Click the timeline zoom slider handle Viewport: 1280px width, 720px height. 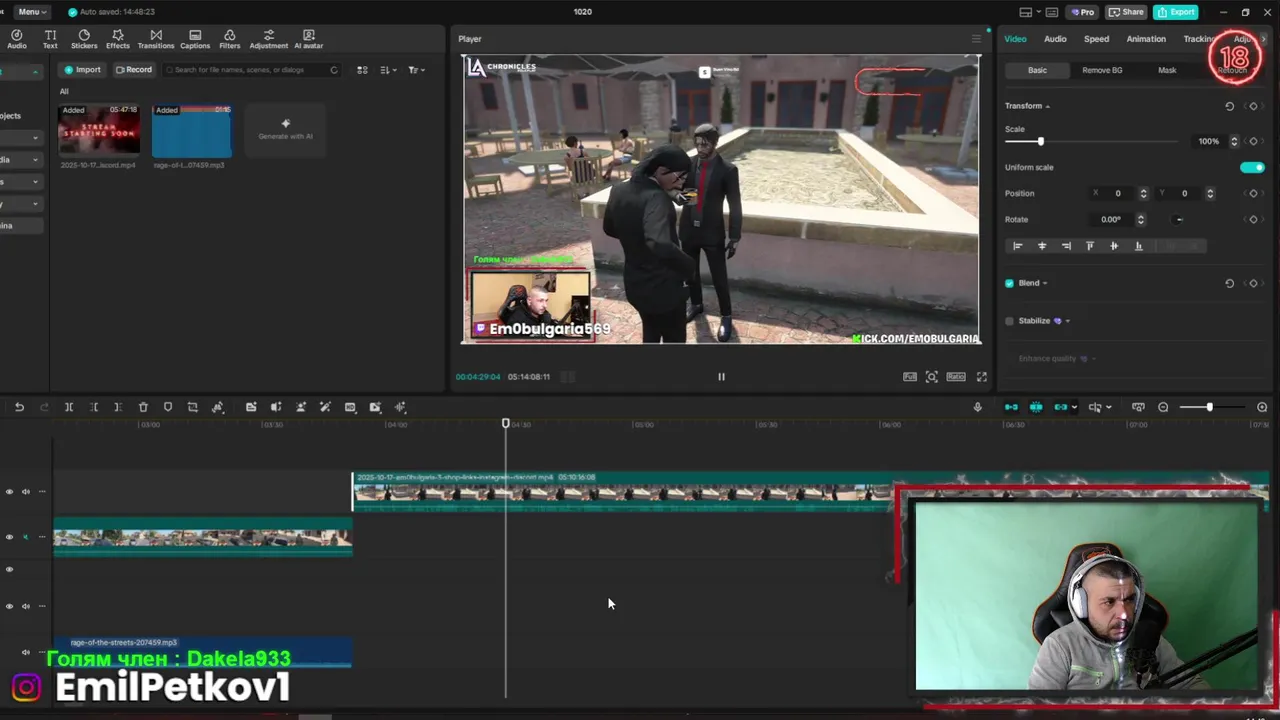1209,407
